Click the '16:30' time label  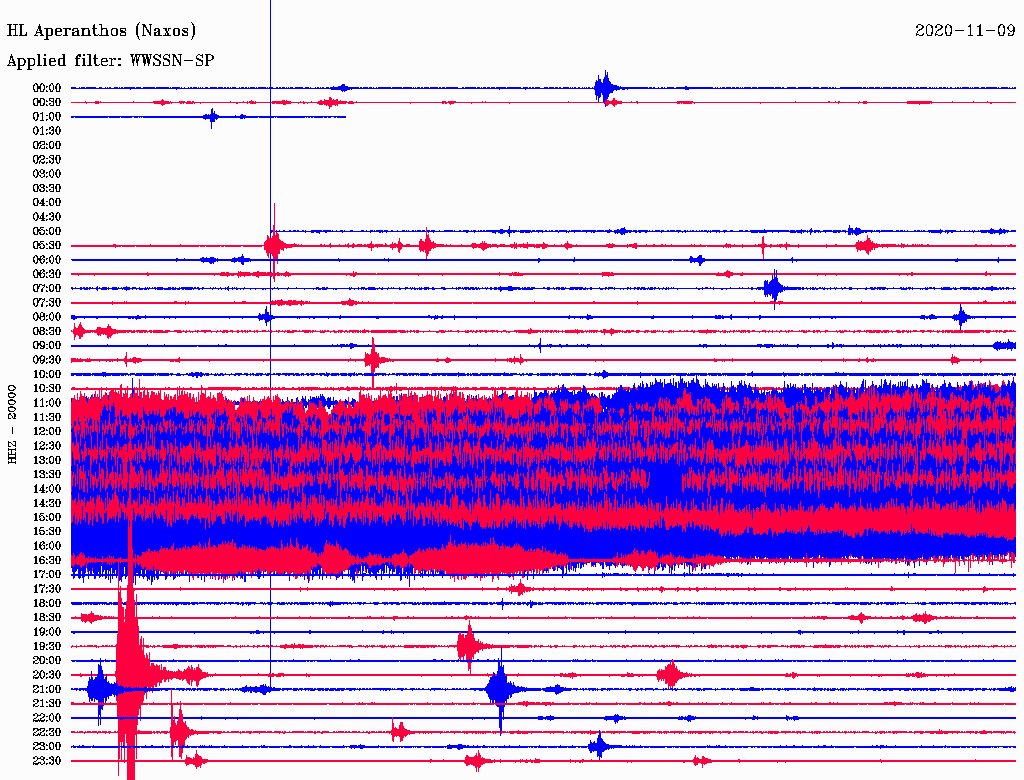[47, 561]
